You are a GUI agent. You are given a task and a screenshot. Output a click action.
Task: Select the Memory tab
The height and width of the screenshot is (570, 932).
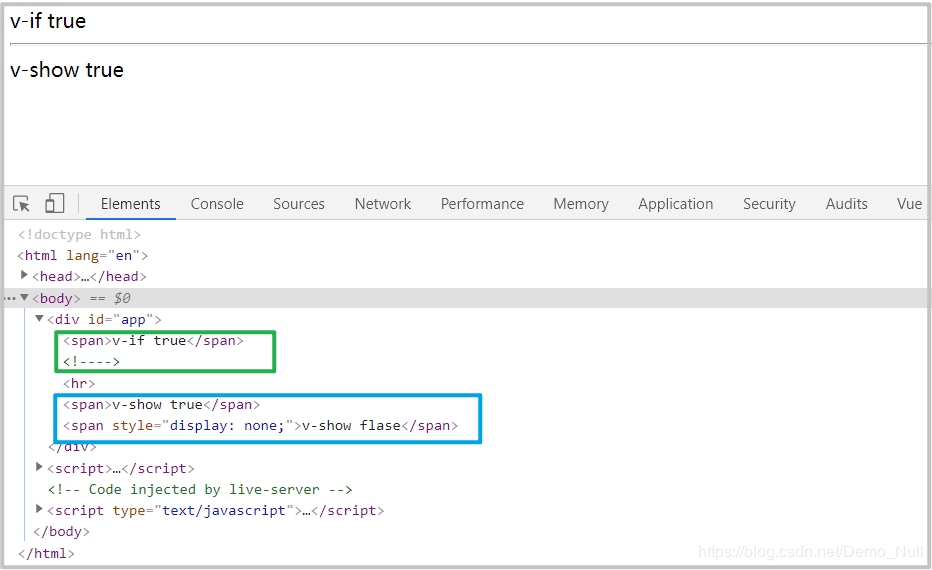click(581, 204)
